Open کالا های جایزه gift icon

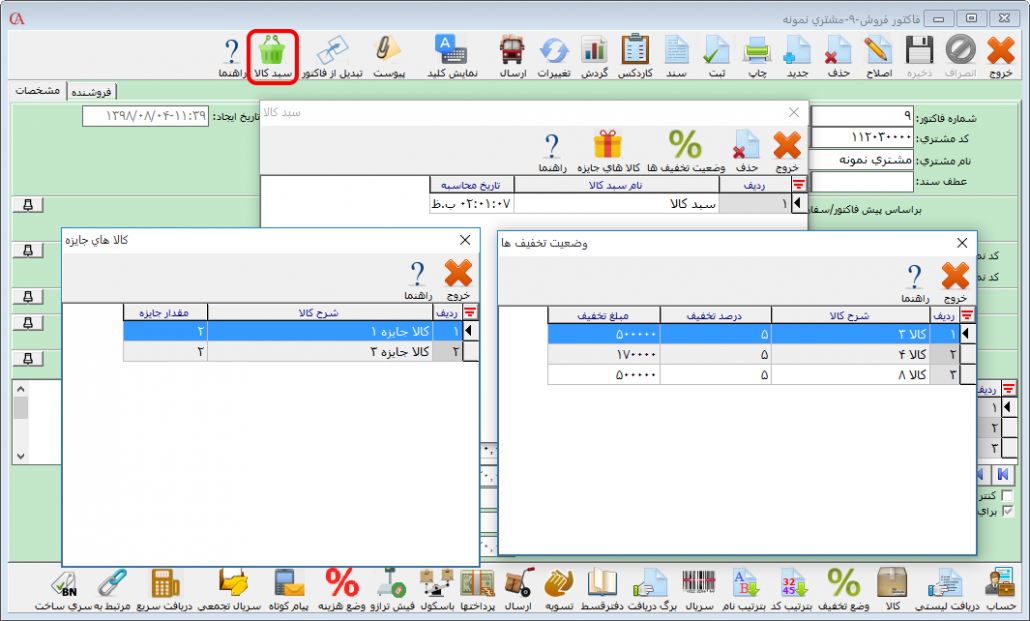[x=607, y=150]
